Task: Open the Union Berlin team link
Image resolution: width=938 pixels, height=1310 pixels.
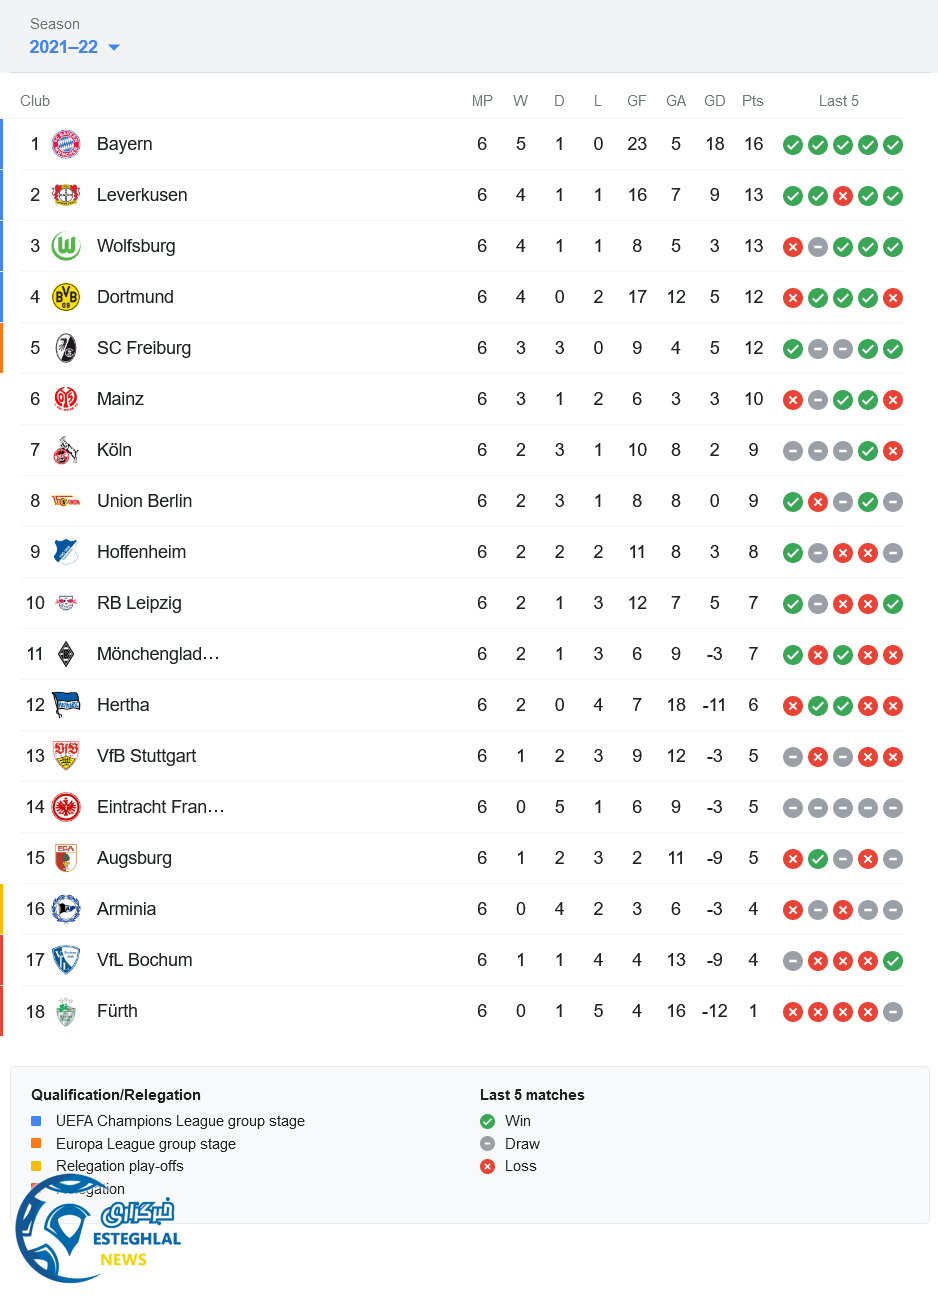Action: (144, 501)
